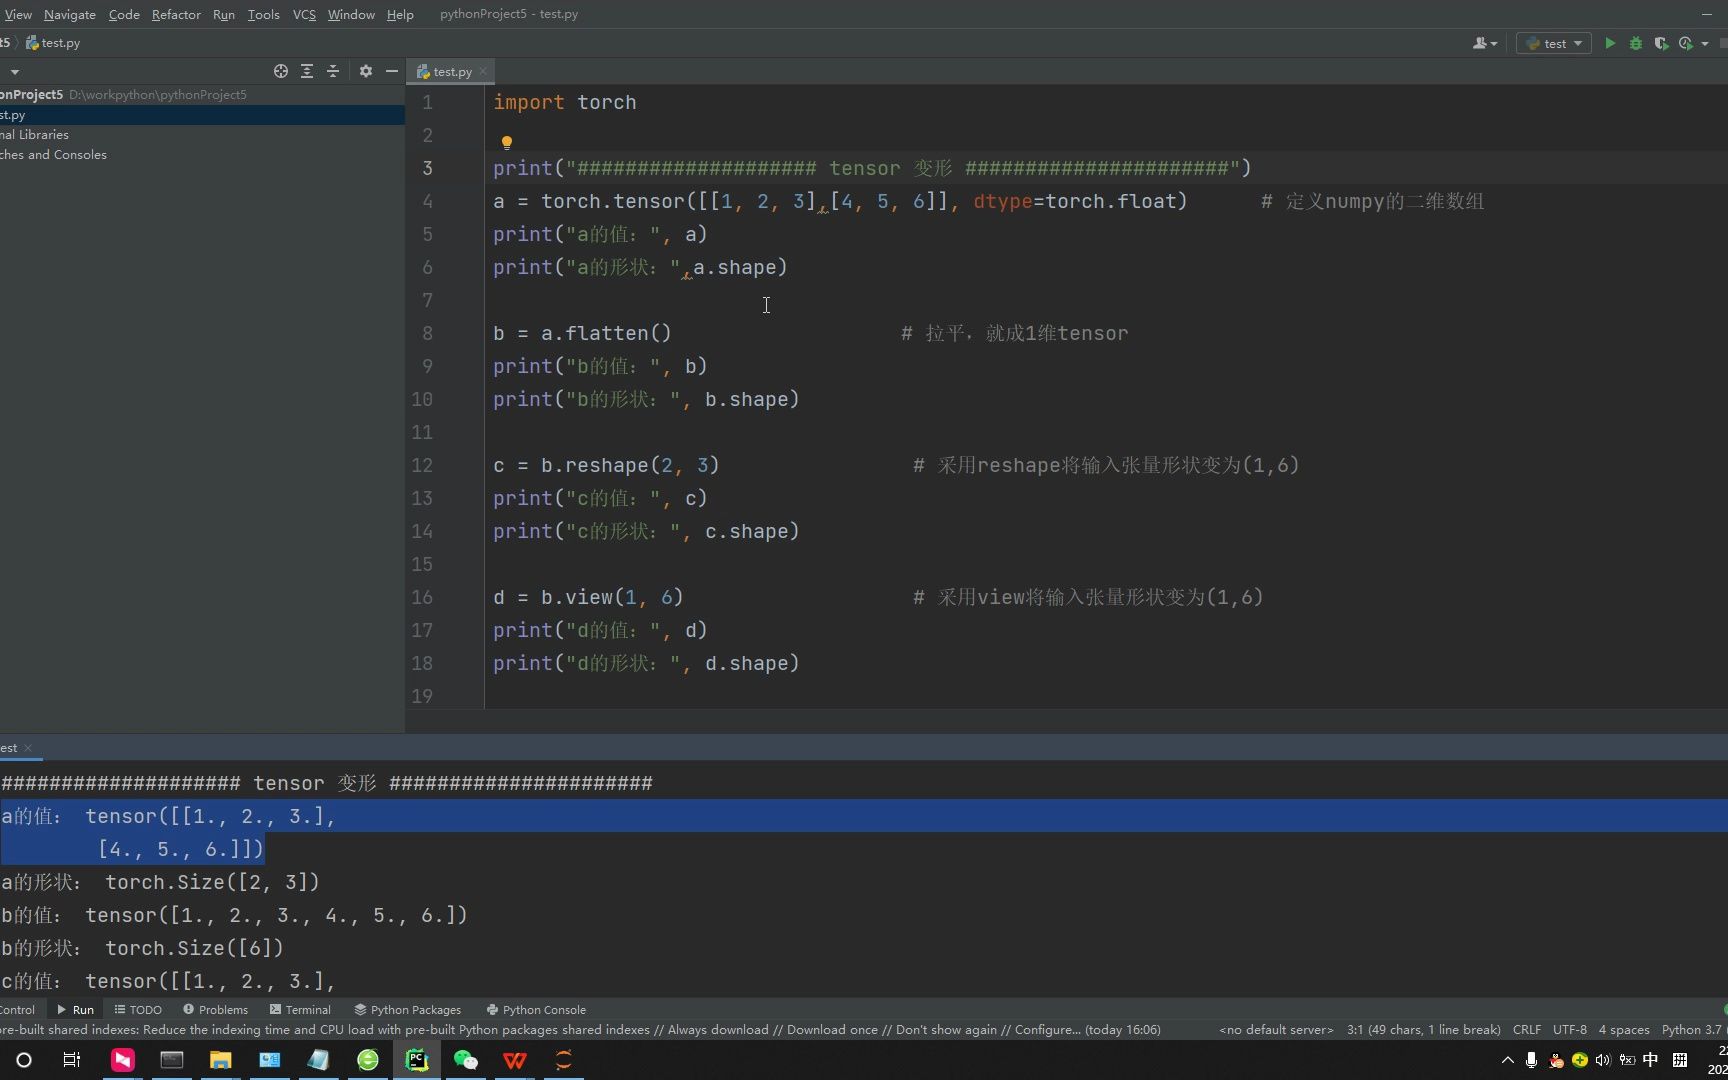This screenshot has width=1728, height=1080.
Task: Run test with coverage shield icon
Action: 1661,43
